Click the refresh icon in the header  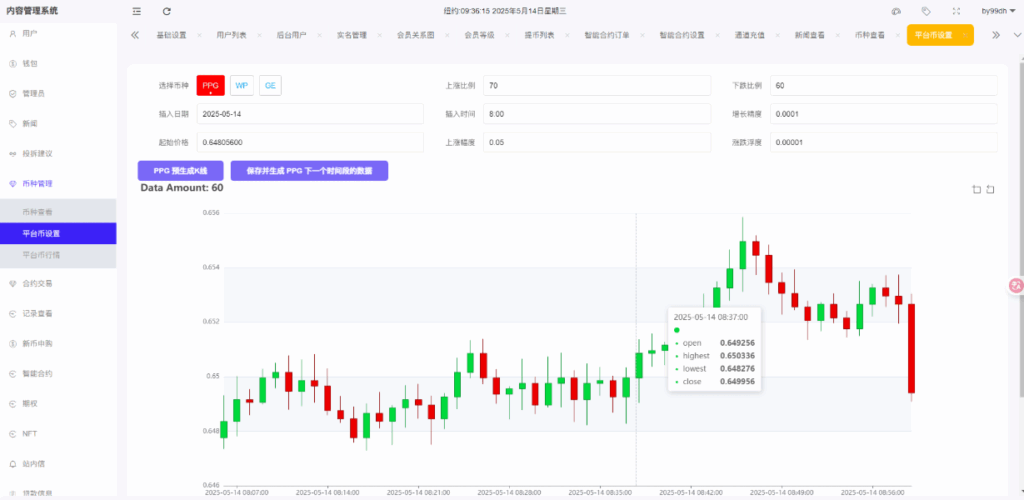tap(167, 11)
